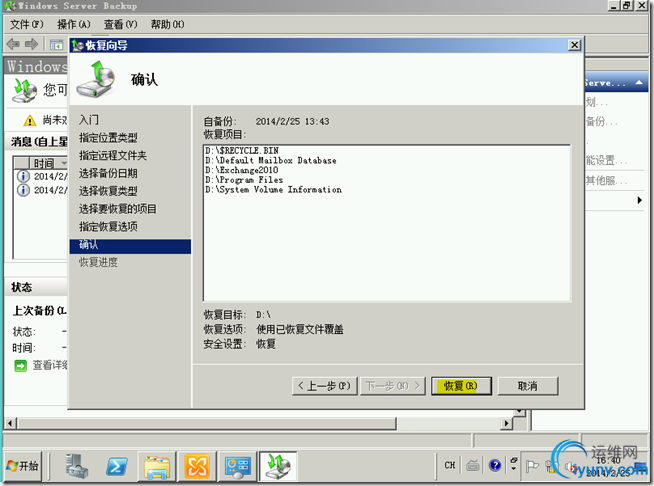Select the 指定恢复选项 wizard step

point(108,227)
